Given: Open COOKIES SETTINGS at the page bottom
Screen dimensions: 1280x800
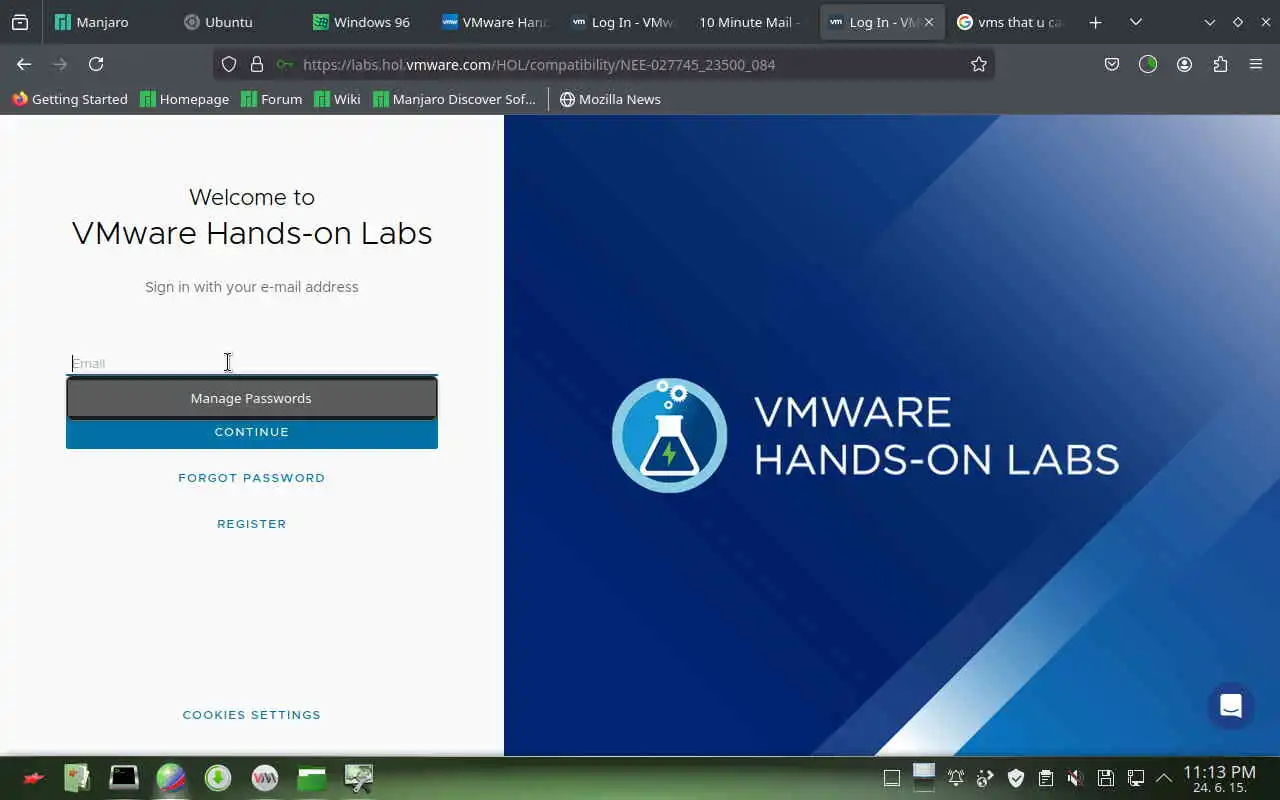Looking at the screenshot, I should point(252,715).
